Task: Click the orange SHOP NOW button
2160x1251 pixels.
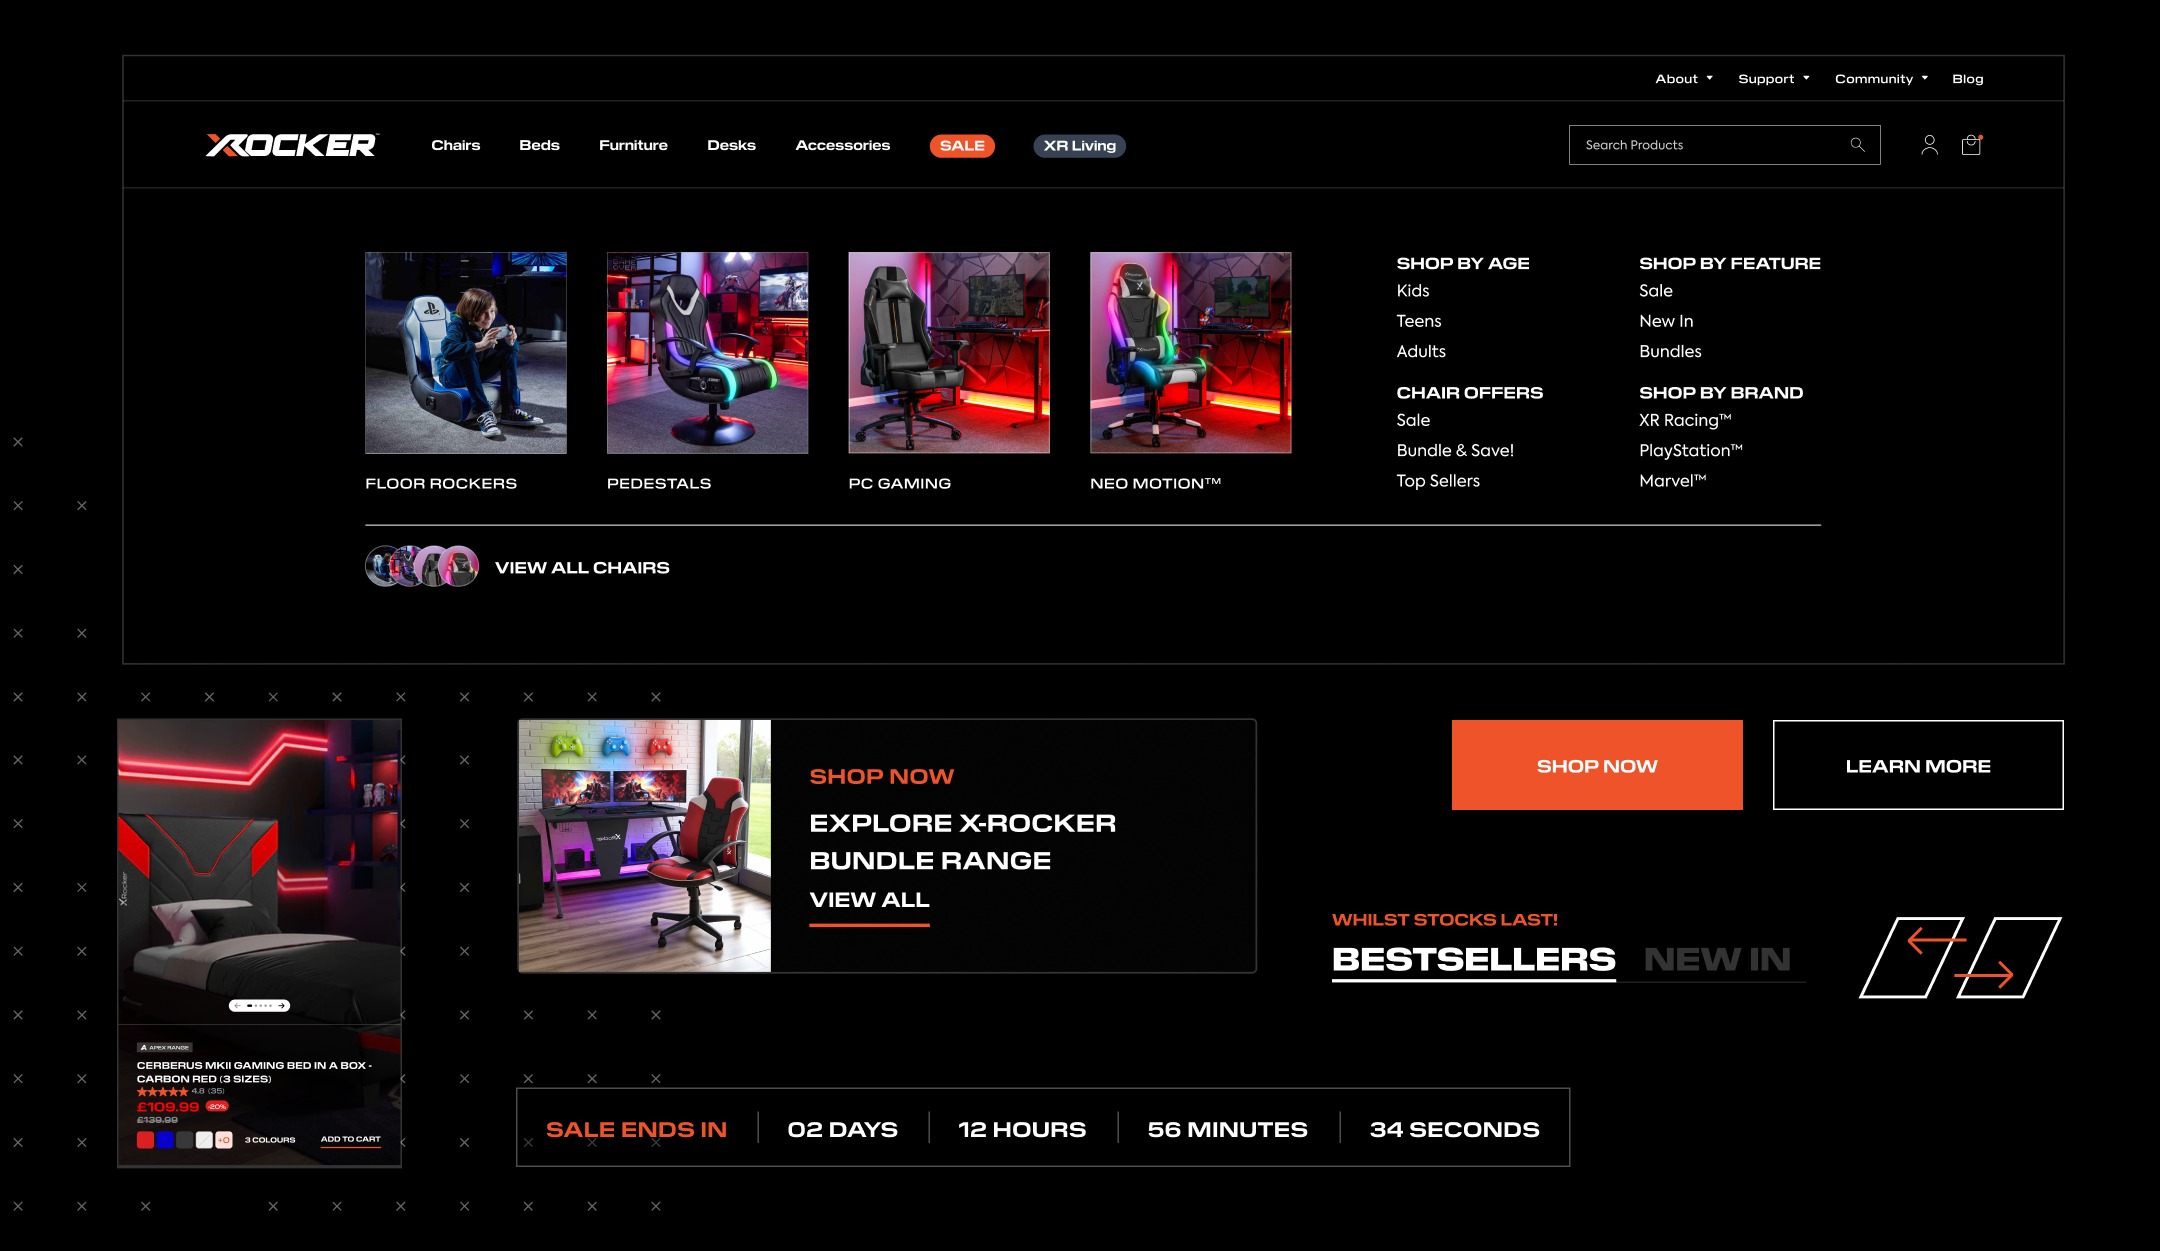Action: pos(1597,765)
